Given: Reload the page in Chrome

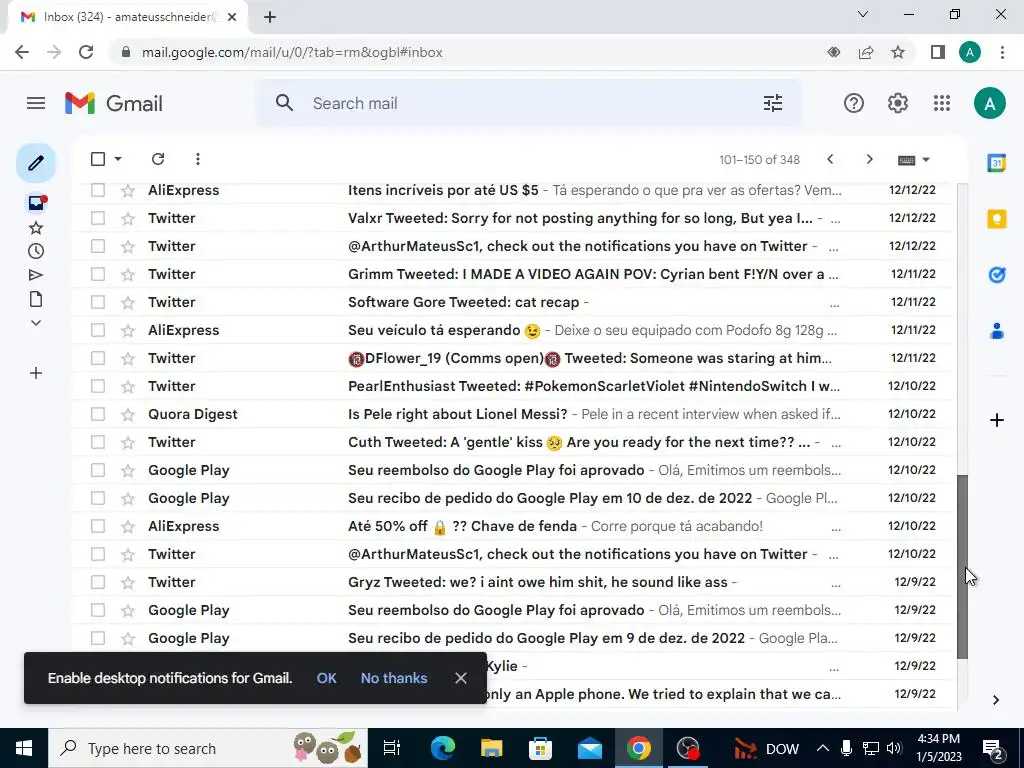Looking at the screenshot, I should coord(86,52).
